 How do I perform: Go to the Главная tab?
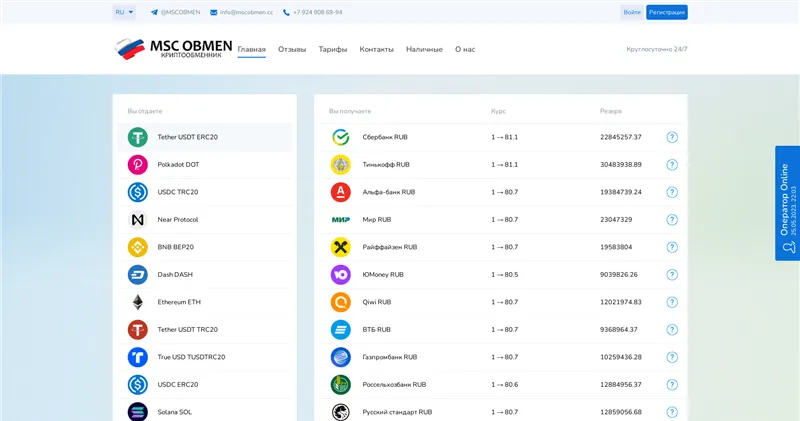coord(252,49)
